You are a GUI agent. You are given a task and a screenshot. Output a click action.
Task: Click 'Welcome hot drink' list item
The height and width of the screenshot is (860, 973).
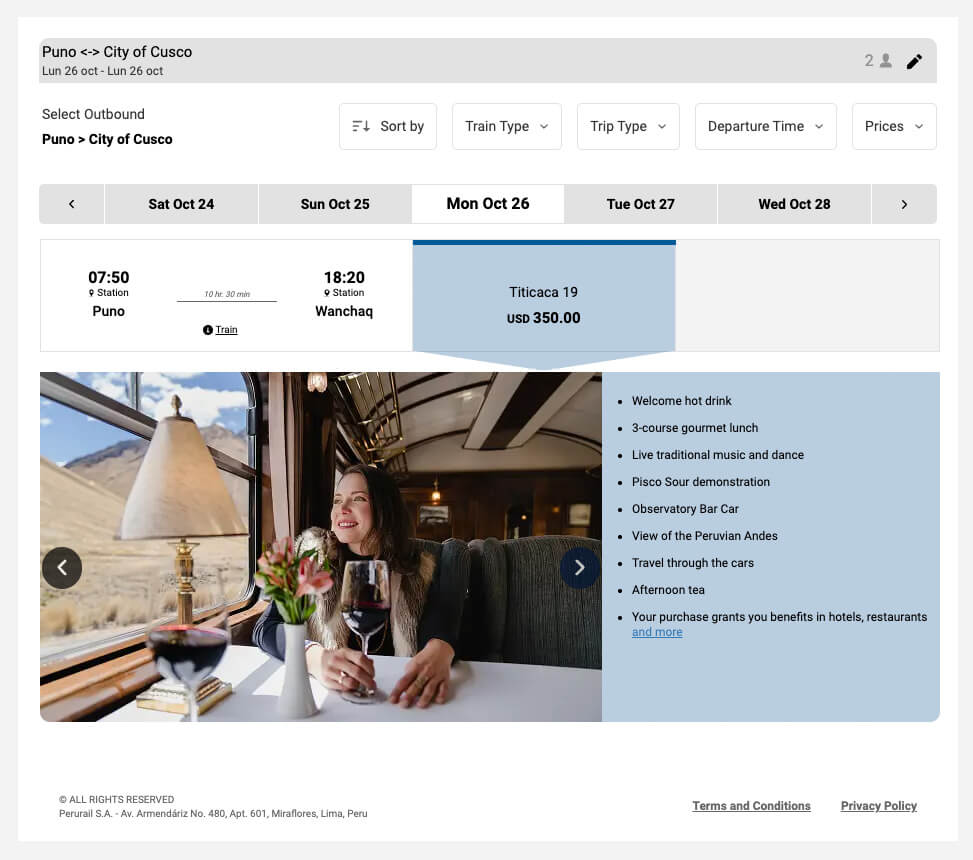click(681, 401)
